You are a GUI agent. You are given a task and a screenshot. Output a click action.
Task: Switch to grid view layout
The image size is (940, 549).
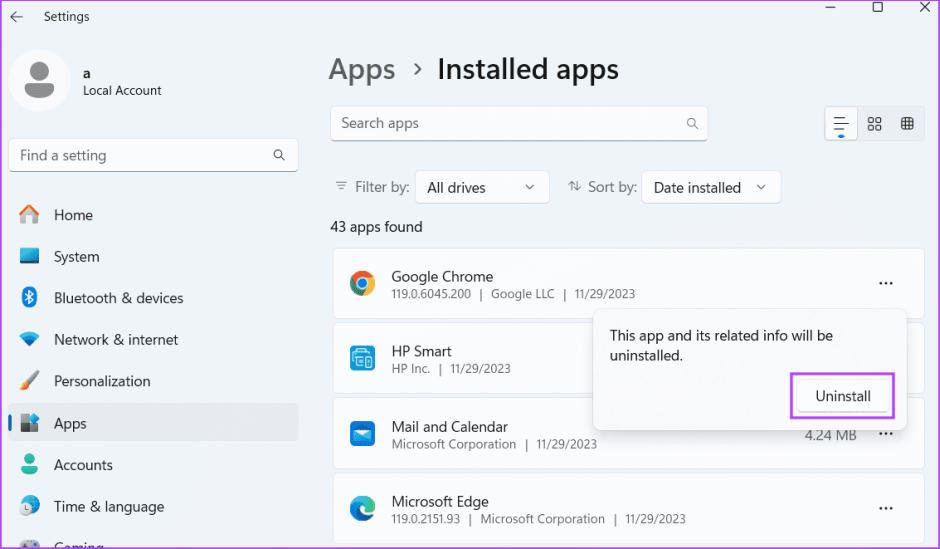point(874,124)
